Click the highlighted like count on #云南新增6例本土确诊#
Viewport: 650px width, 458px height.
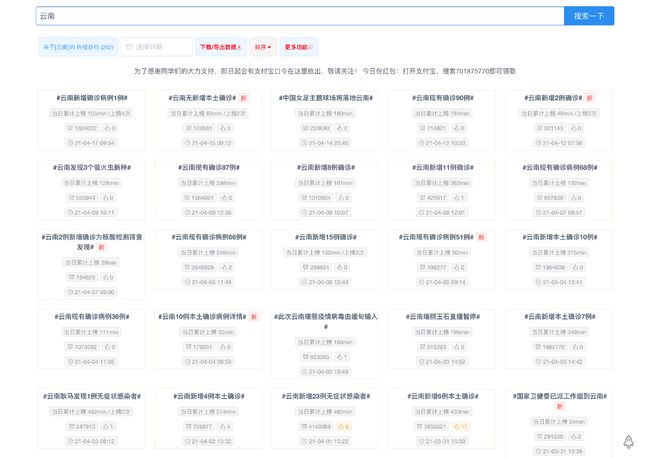460,426
